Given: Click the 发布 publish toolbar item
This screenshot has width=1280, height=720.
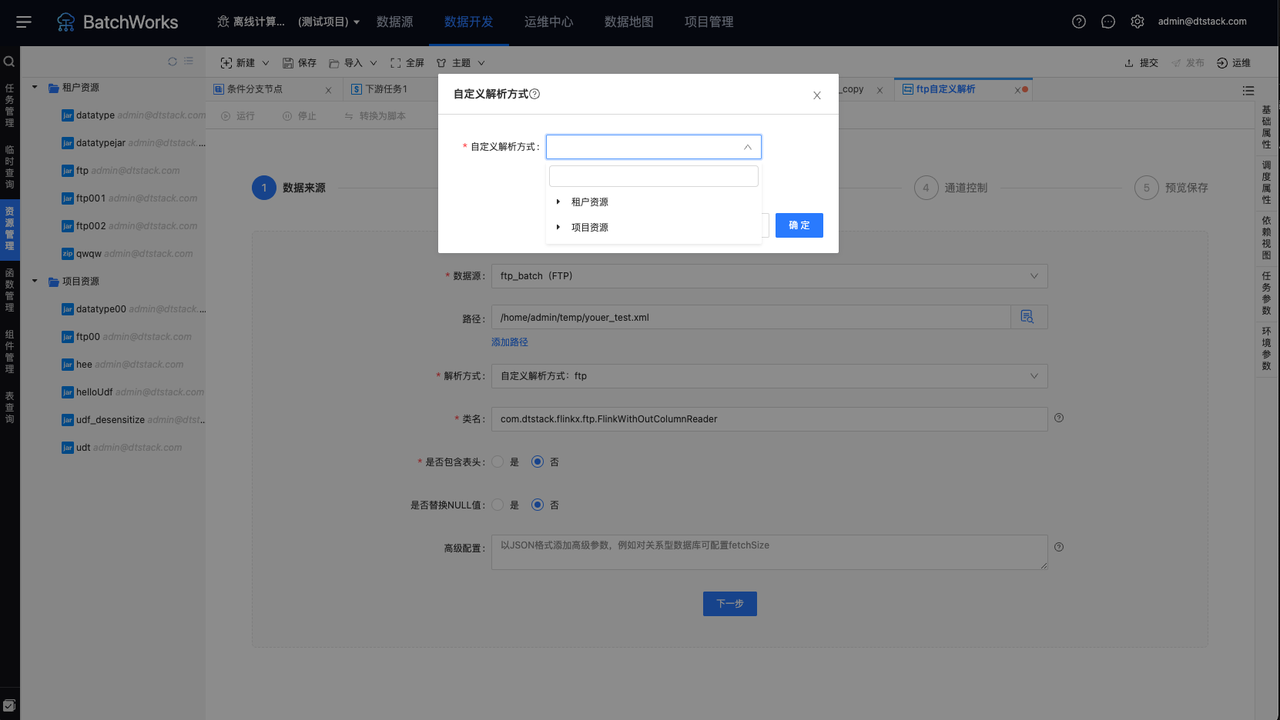Looking at the screenshot, I should pyautogui.click(x=1187, y=63).
